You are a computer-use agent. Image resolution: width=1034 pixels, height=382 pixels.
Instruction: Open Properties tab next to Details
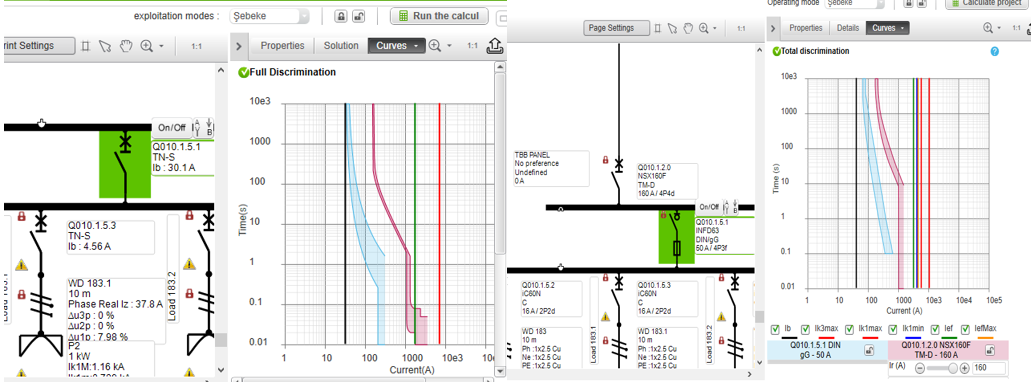coord(806,28)
